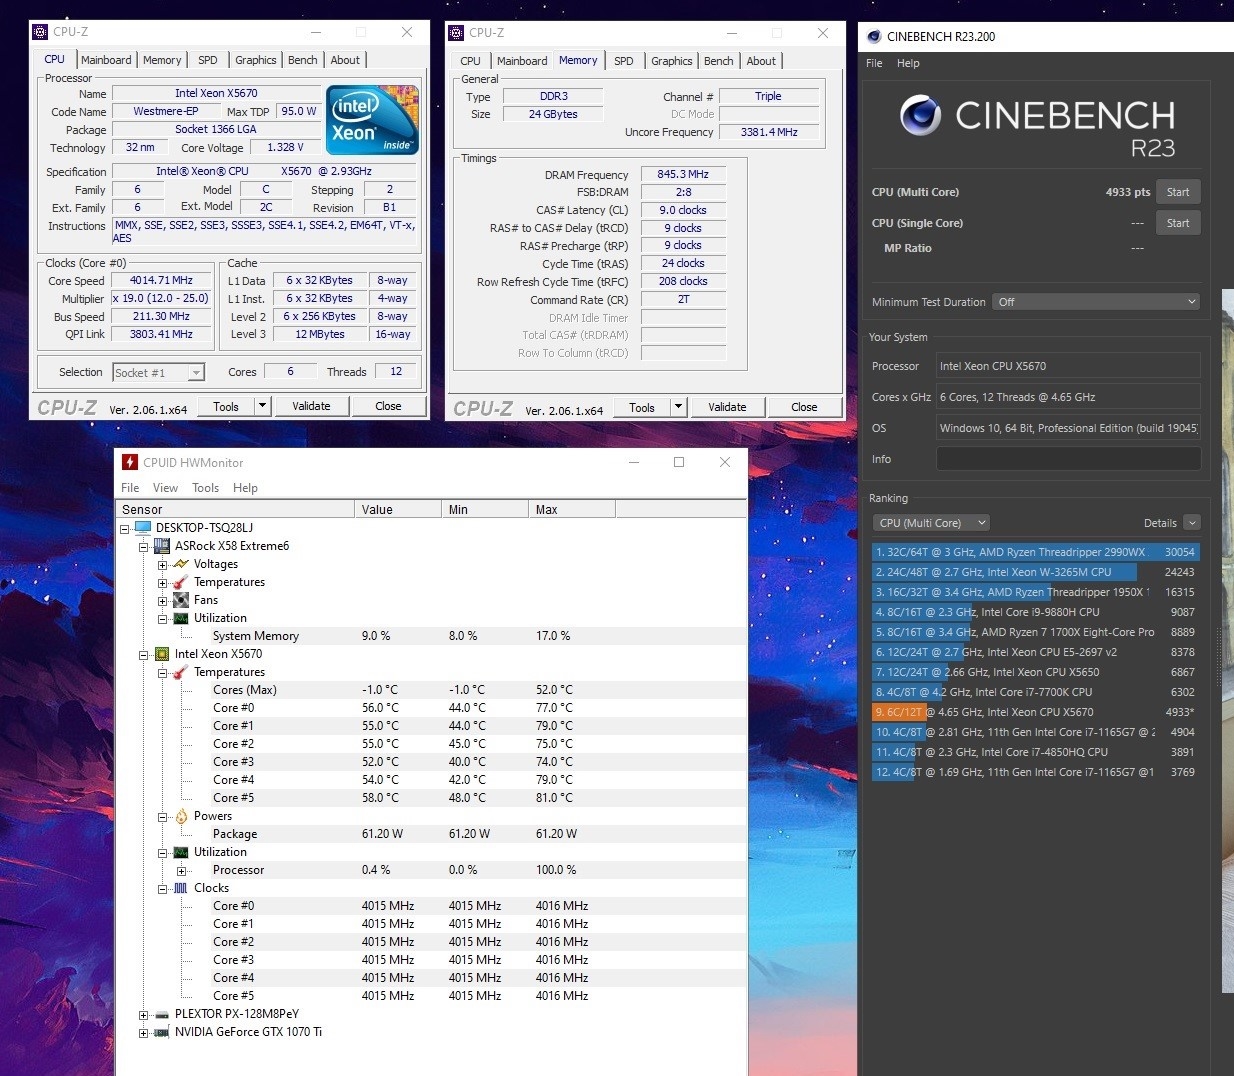Click the Info input field in Cinebench
Image resolution: width=1234 pixels, height=1076 pixels.
click(x=1067, y=459)
